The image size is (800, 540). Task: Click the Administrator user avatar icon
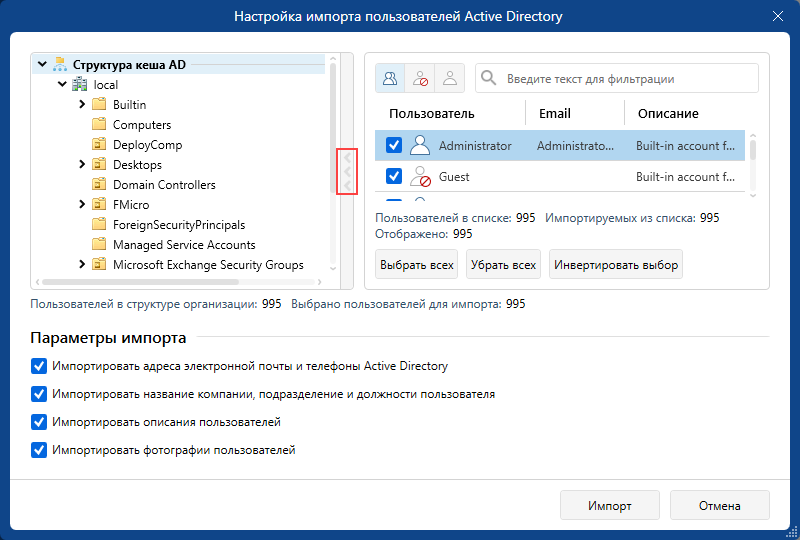pos(420,145)
